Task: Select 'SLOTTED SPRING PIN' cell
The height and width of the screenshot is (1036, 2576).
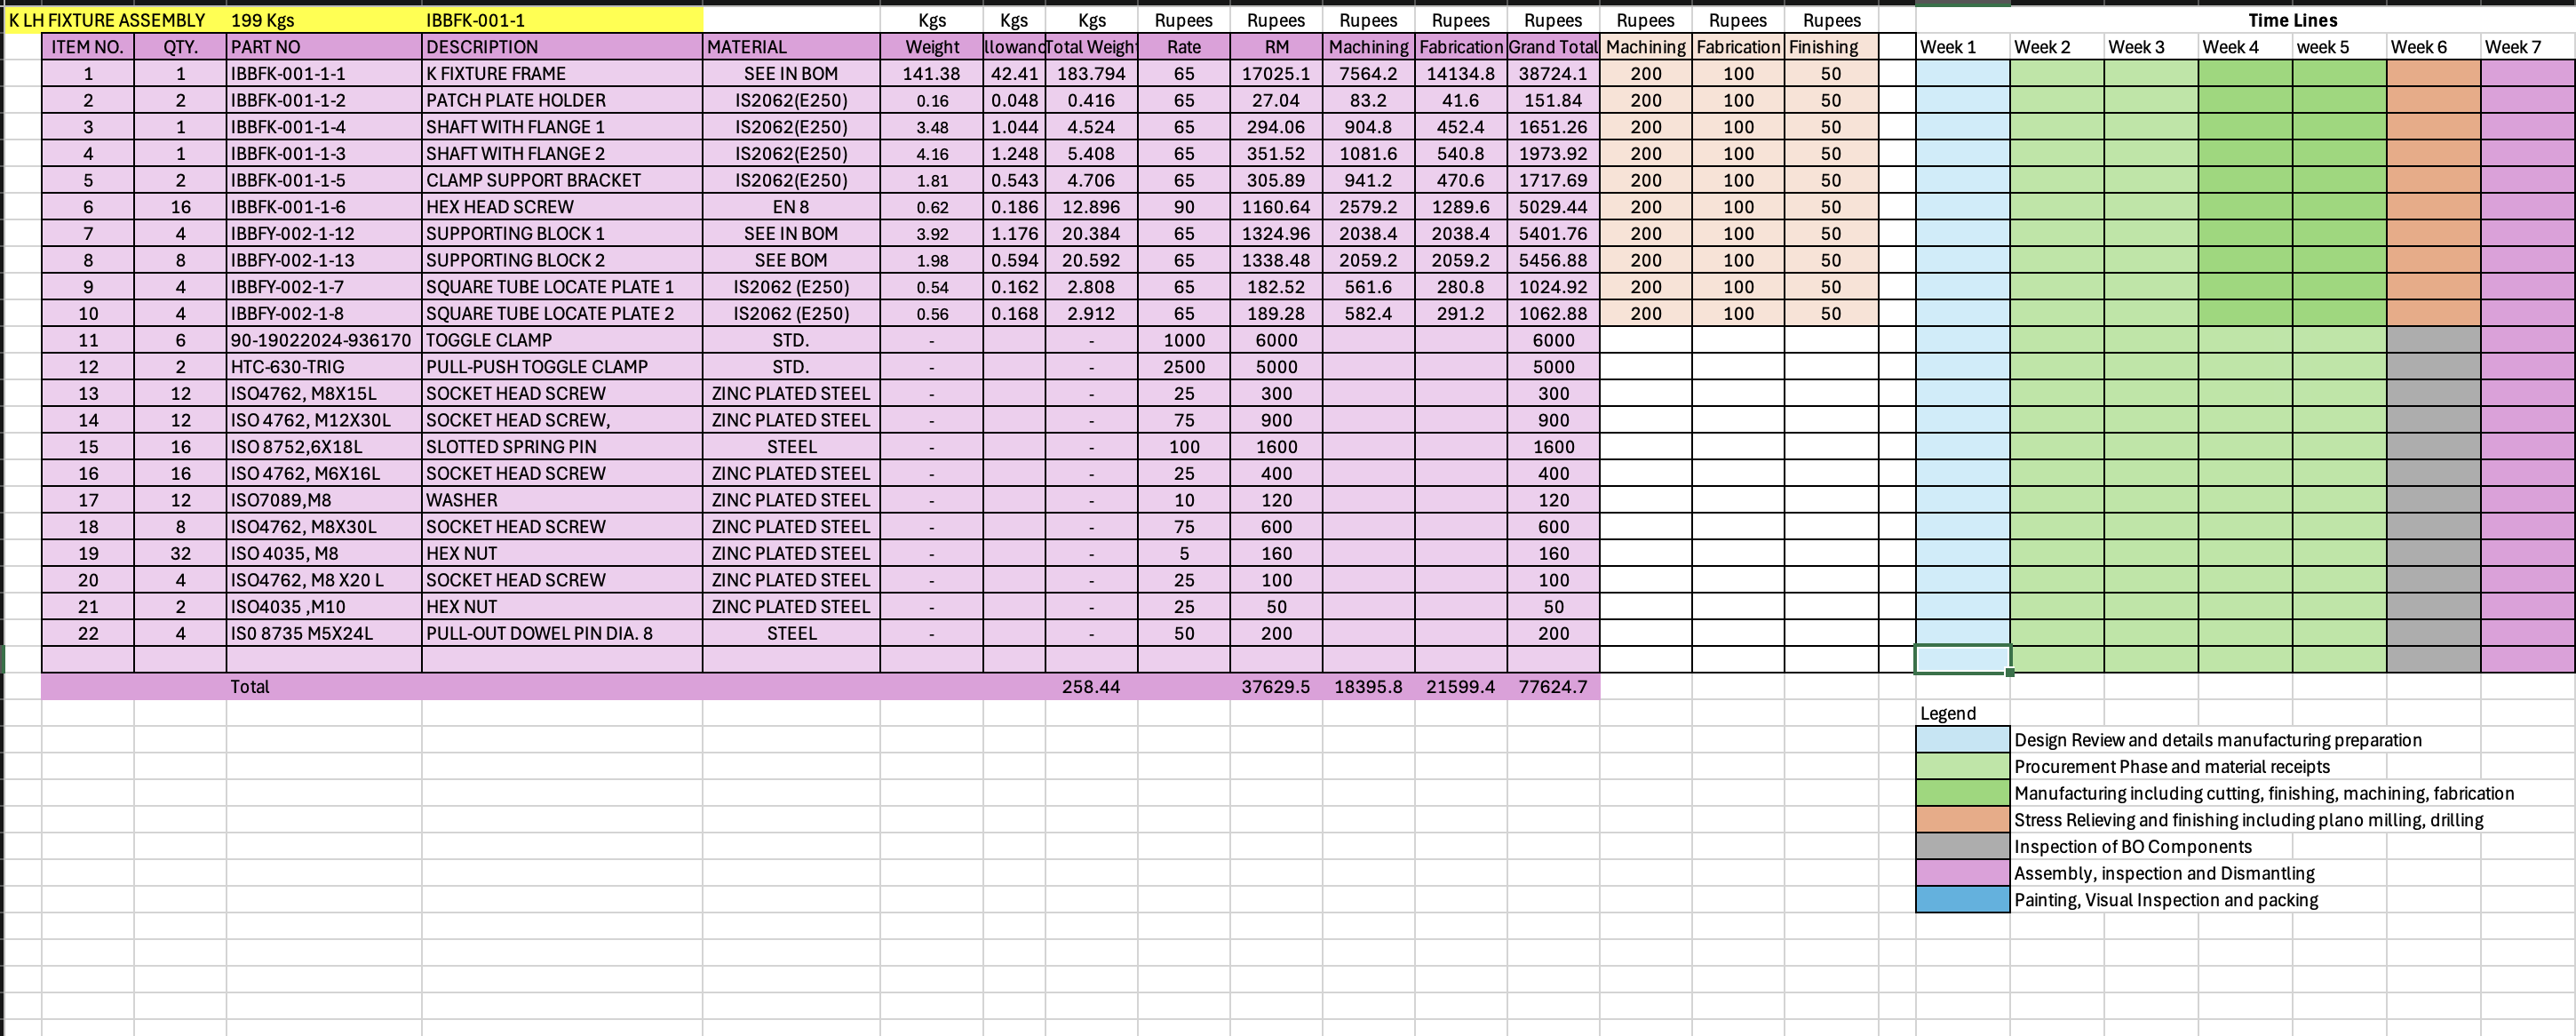Action: (x=562, y=447)
